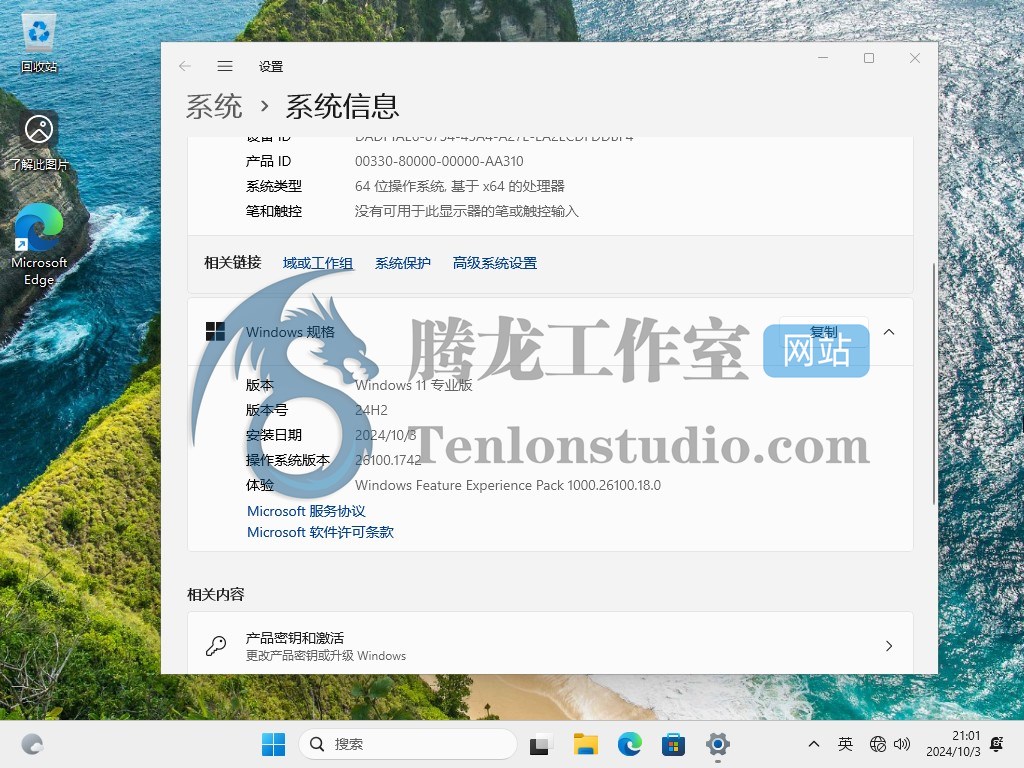The height and width of the screenshot is (768, 1024).
Task: Click the 系统 breadcrumb link
Action: click(214, 106)
